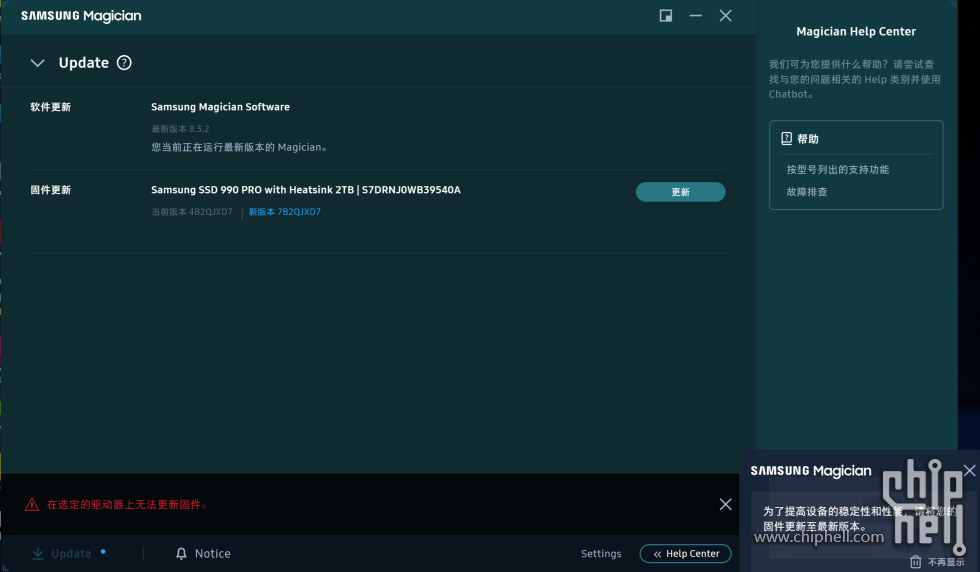Switch Magician to mini window mode icon
Viewport: 980px width, 572px height.
point(666,16)
